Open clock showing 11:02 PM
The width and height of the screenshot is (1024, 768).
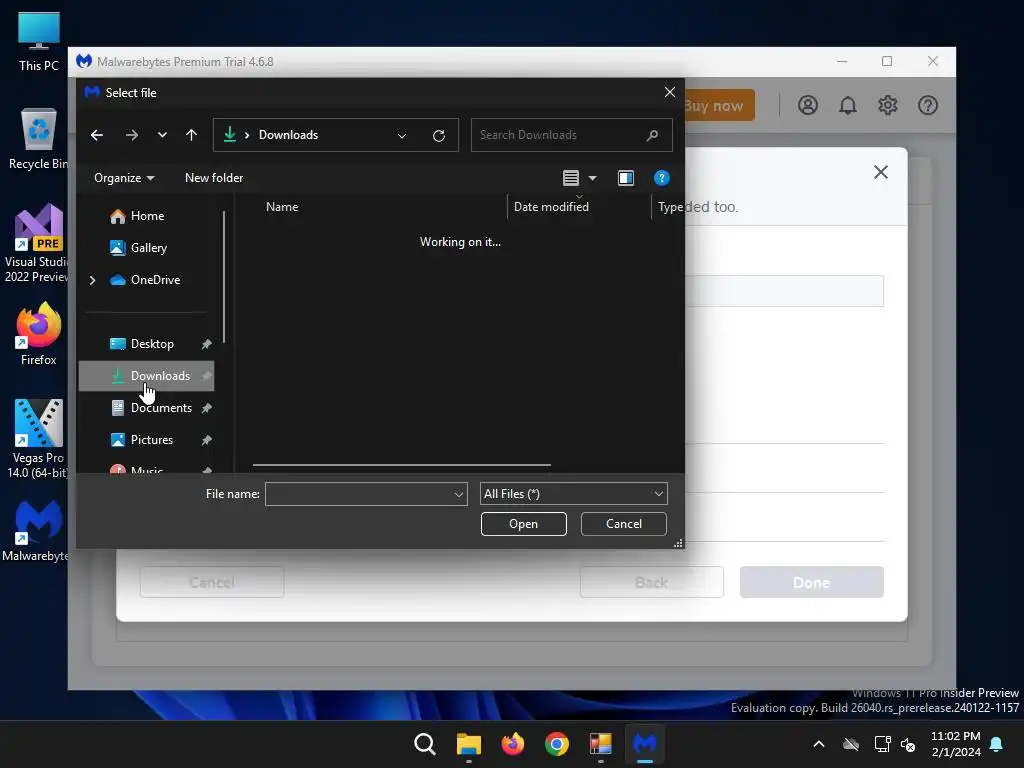click(955, 744)
